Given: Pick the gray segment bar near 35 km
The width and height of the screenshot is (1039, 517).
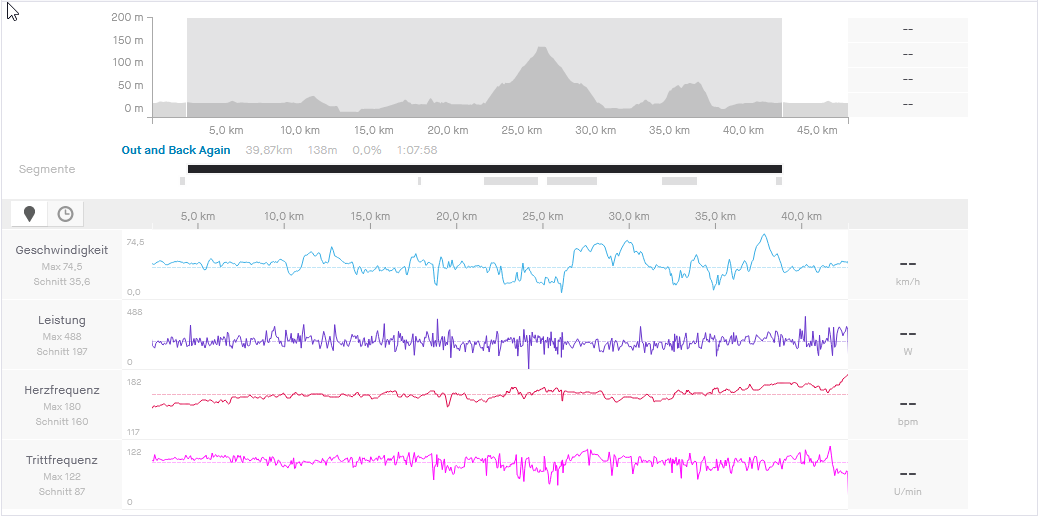Looking at the screenshot, I should coord(679,181).
